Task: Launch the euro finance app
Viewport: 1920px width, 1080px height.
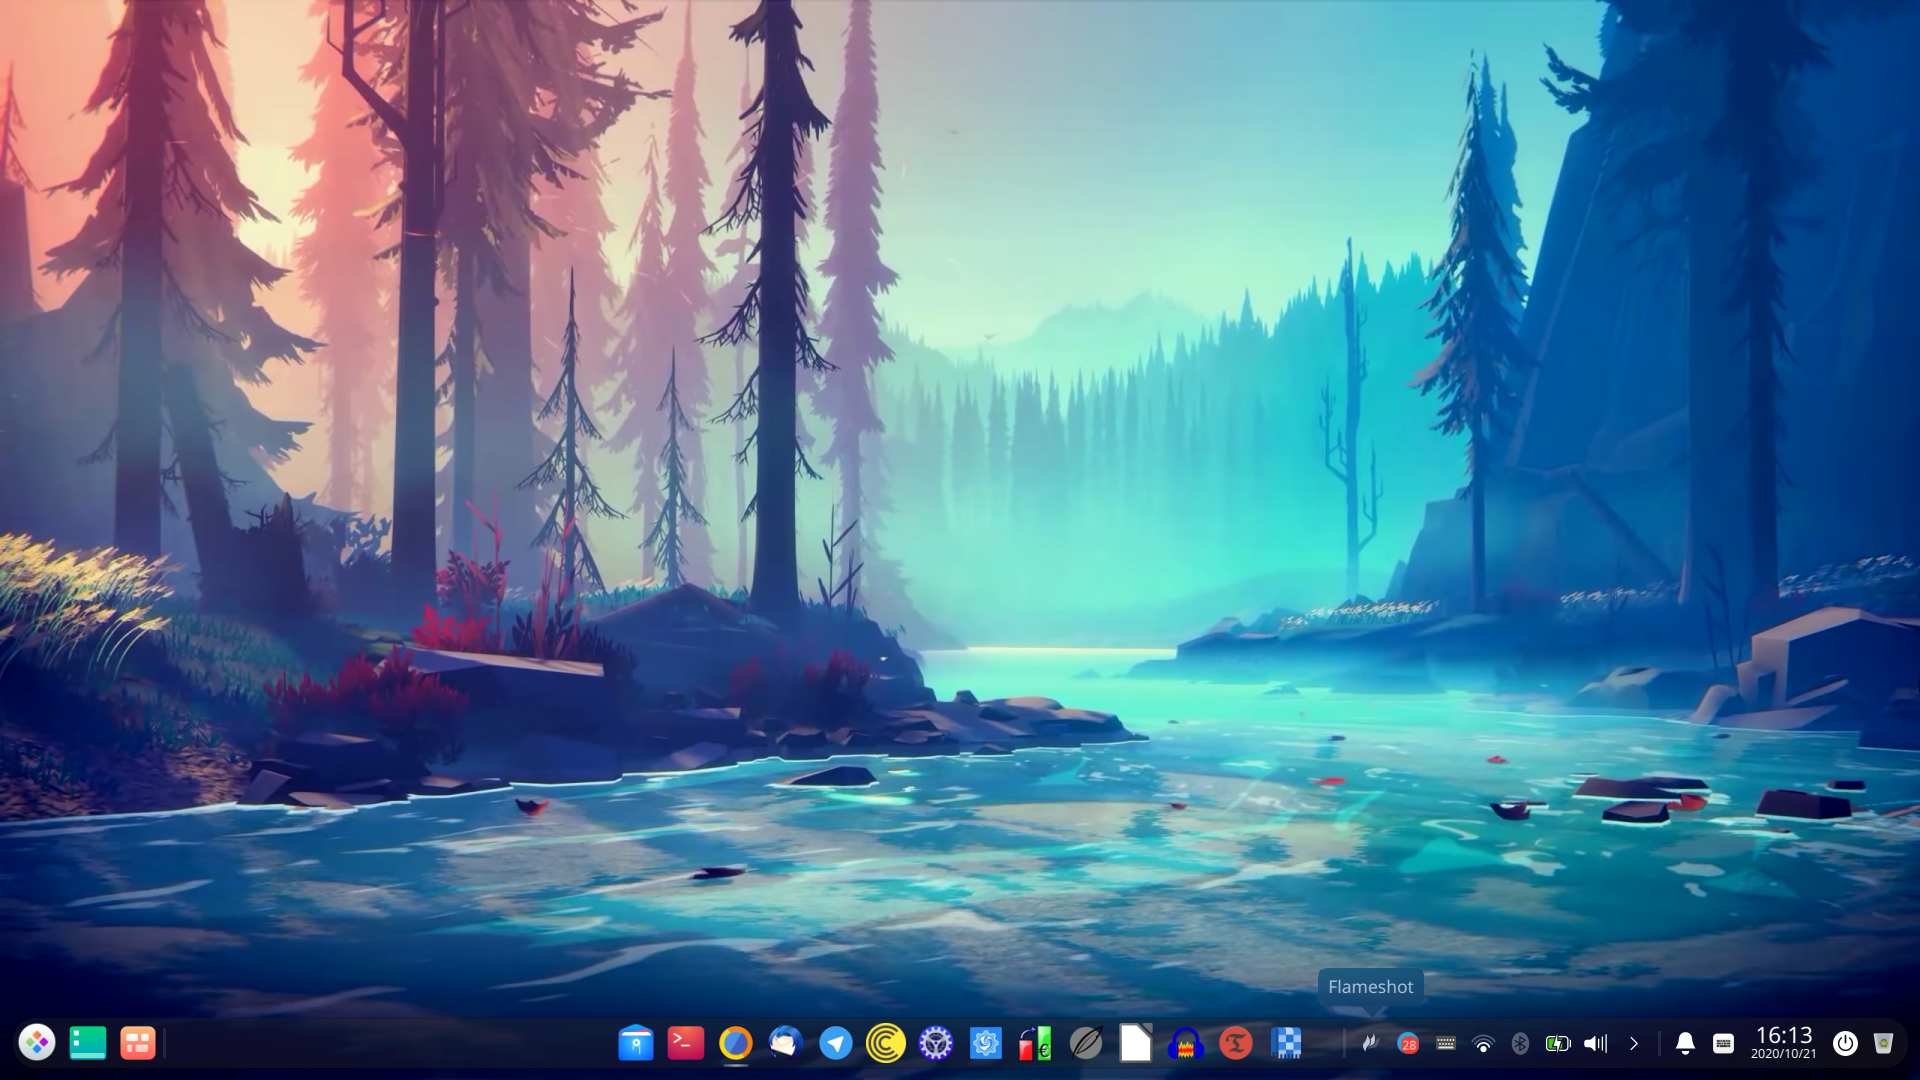Action: 1036,1043
